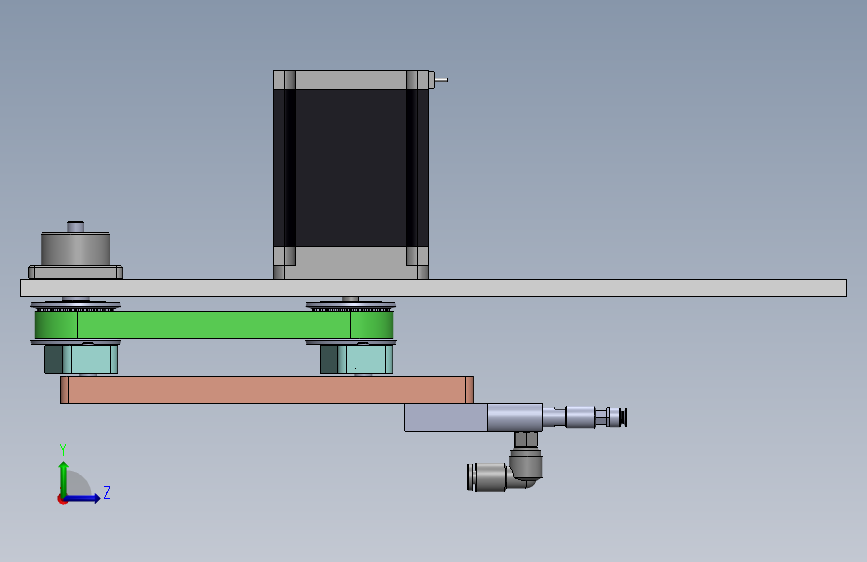Click the gray cylindrical housing at top left

point(76,248)
